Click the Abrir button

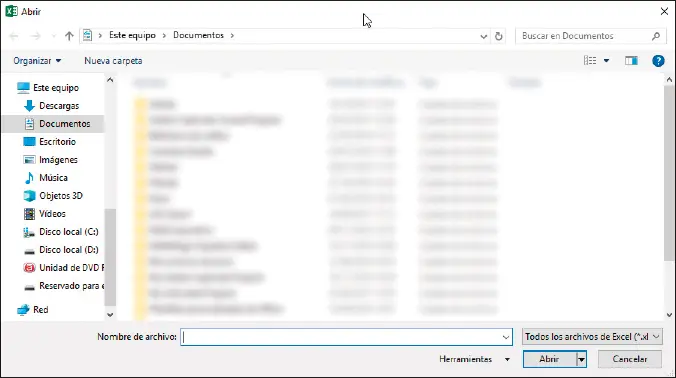[549, 359]
